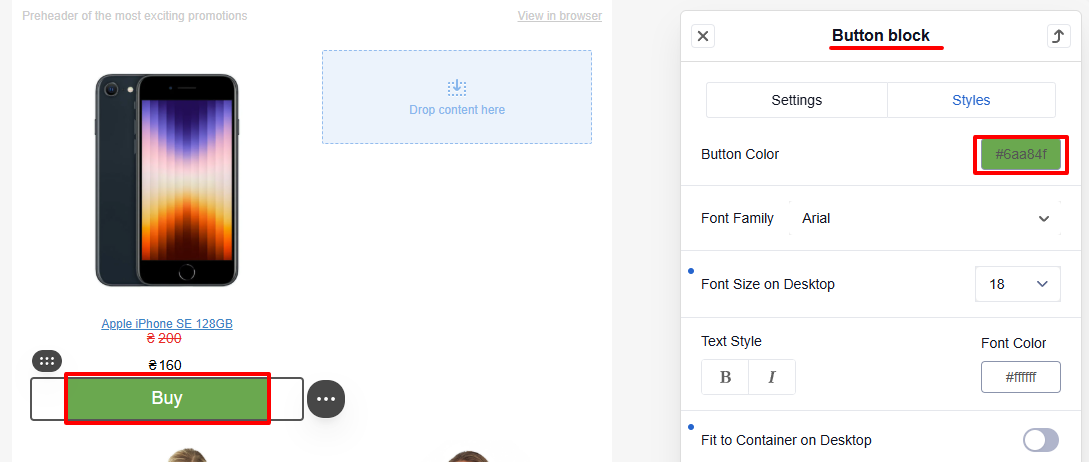Click the green Buy button
Screen dimensions: 1089x462
167,398
